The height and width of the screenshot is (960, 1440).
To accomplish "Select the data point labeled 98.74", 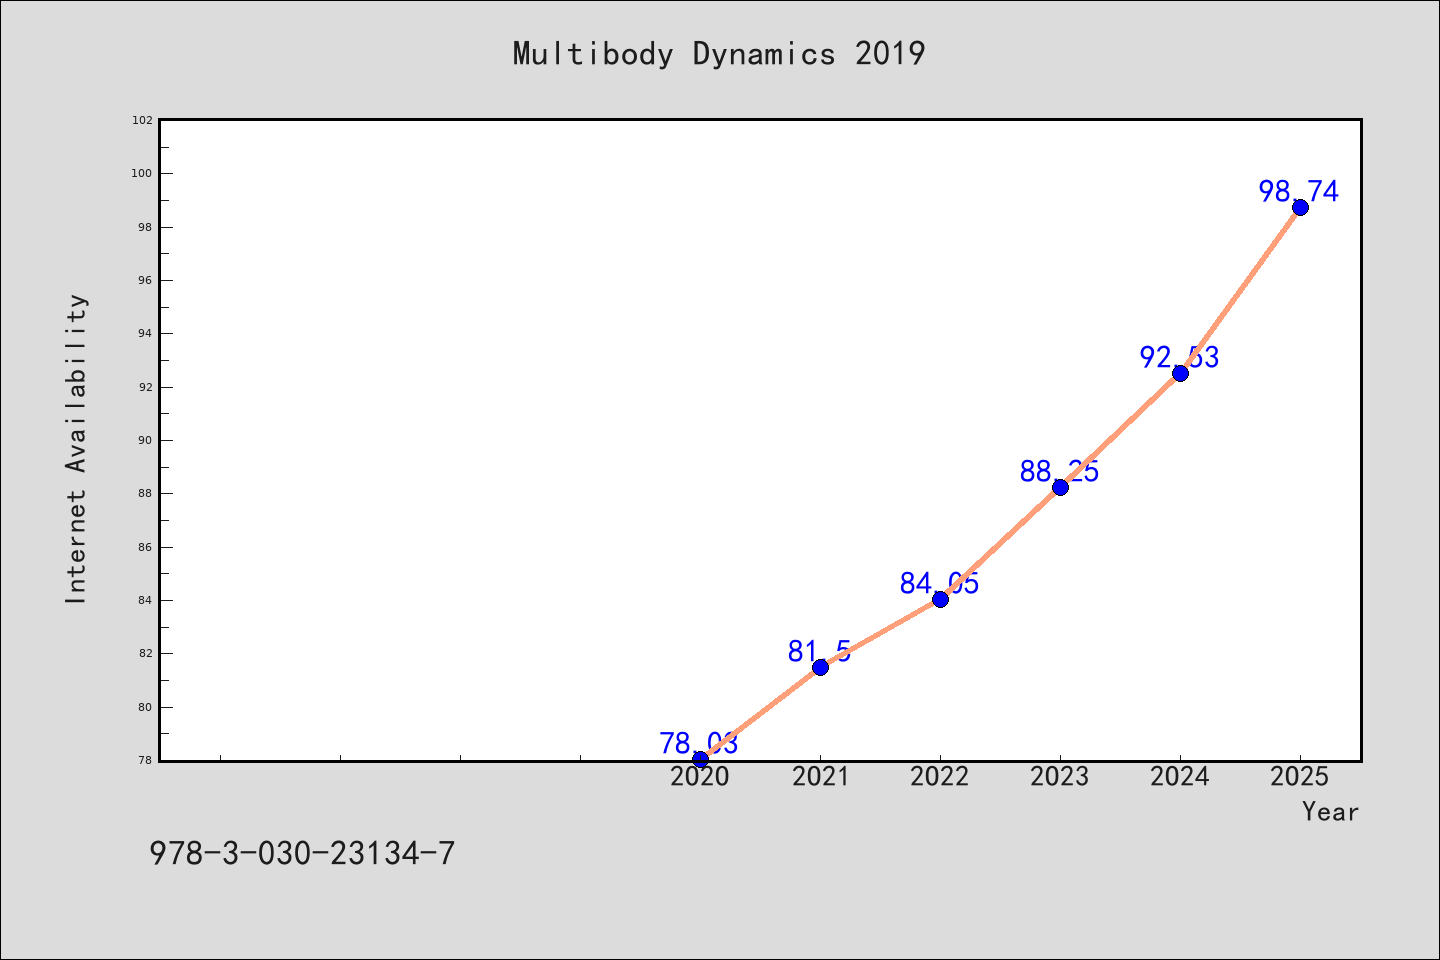I will click(1300, 208).
